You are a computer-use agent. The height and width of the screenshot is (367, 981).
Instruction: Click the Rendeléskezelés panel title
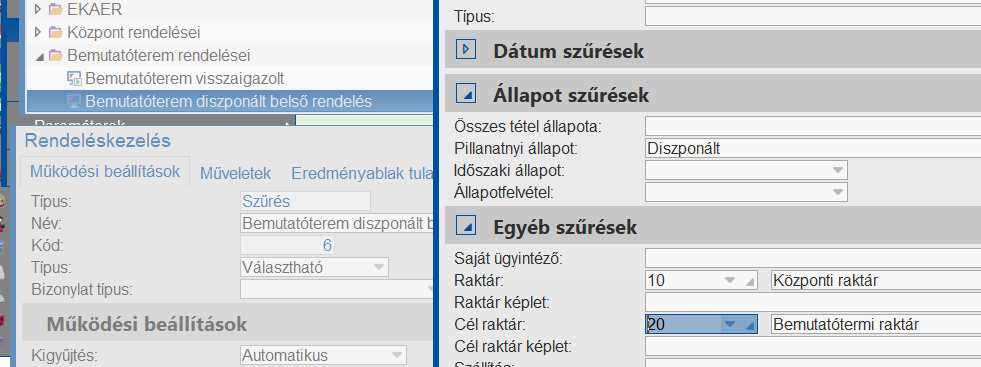(98, 141)
